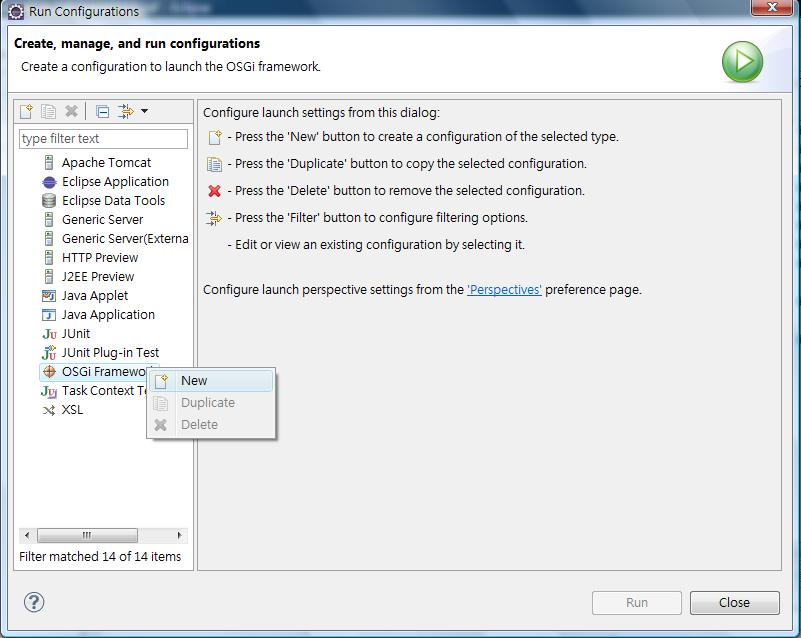The image size is (801, 638).
Task: Select the OSGi Framework icon
Action: (x=49, y=371)
